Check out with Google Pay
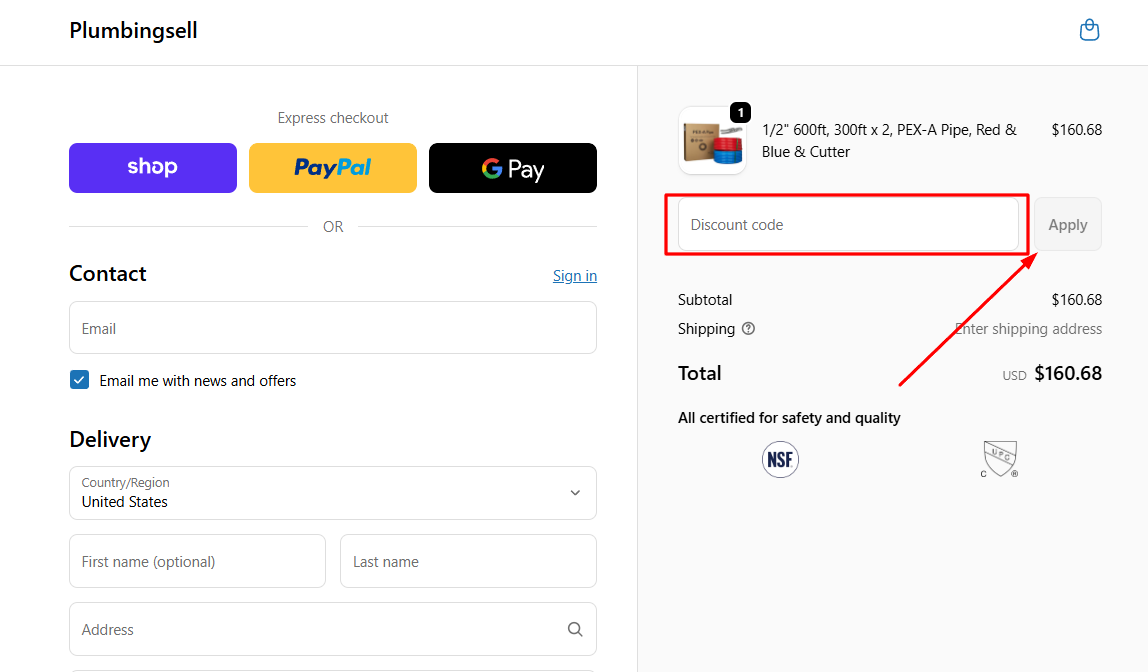This screenshot has height=672, width=1148. click(x=512, y=168)
